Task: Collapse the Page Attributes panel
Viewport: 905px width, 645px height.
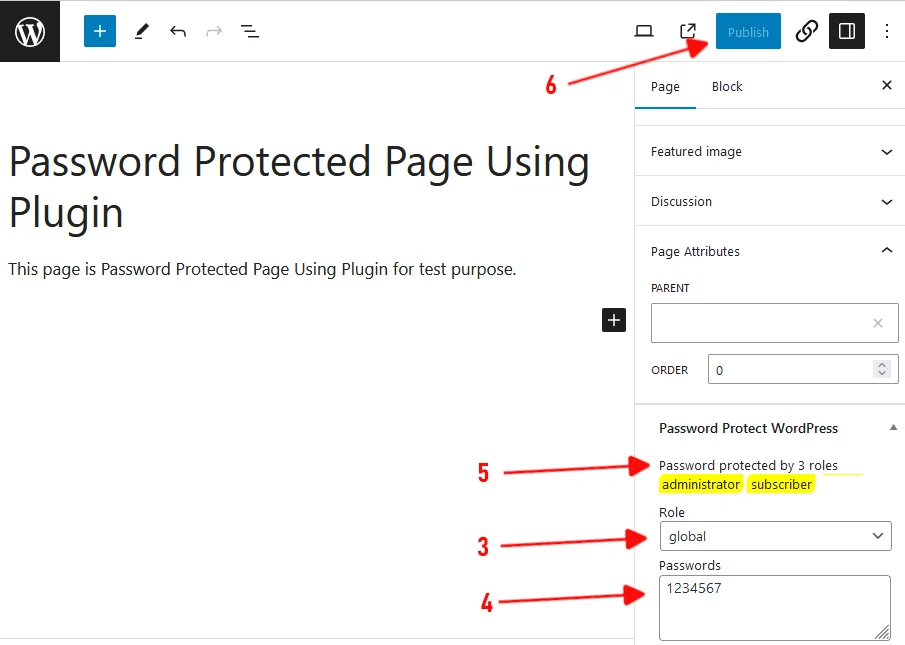Action: 770,251
